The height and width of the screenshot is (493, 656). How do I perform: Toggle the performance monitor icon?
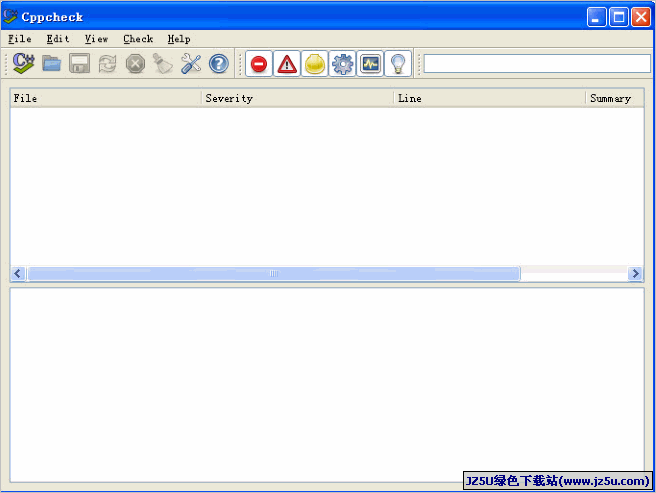[x=370, y=64]
